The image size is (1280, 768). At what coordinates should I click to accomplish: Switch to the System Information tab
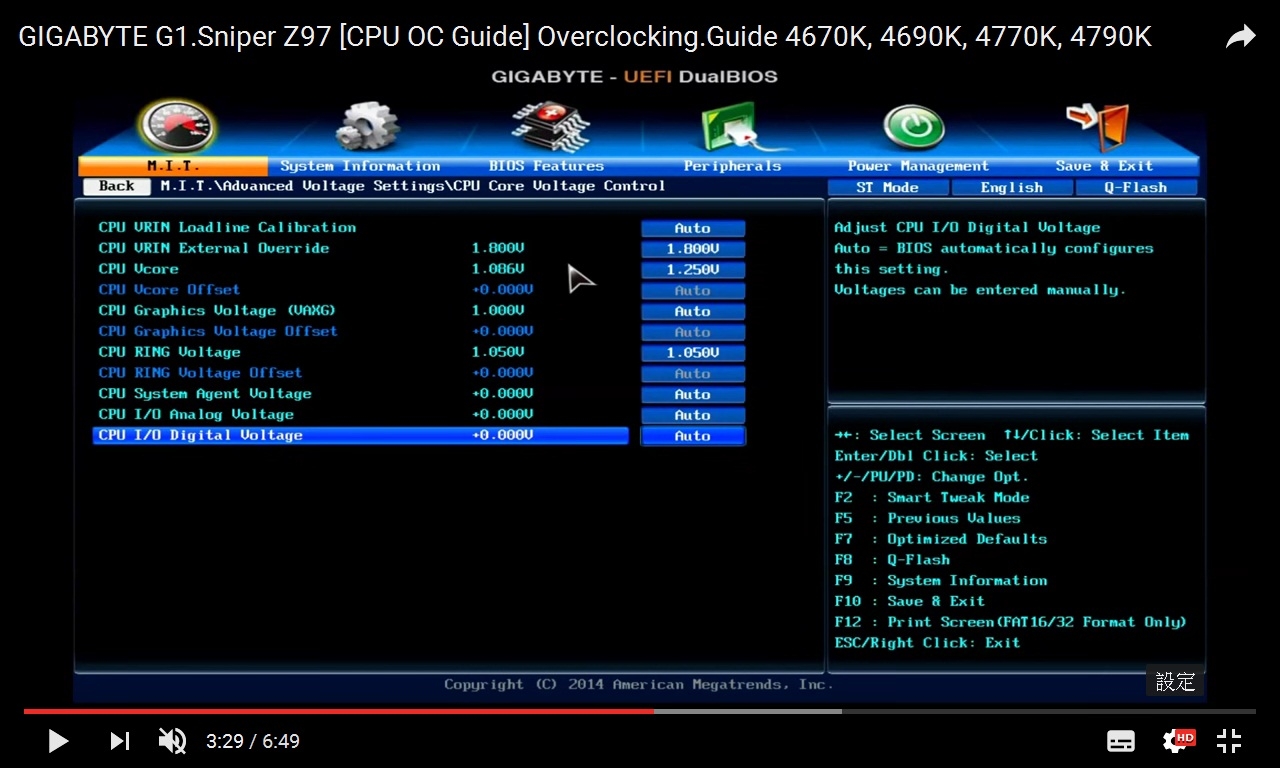click(360, 166)
